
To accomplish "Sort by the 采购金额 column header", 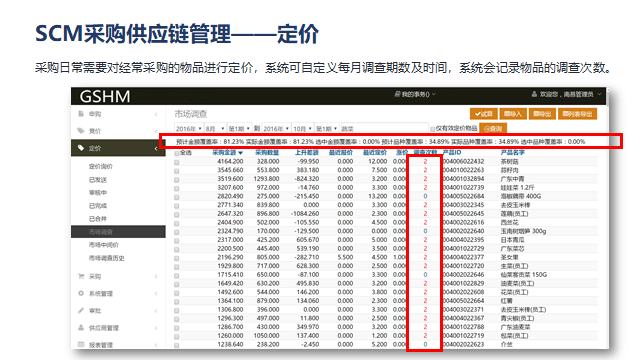I will coord(227,153).
